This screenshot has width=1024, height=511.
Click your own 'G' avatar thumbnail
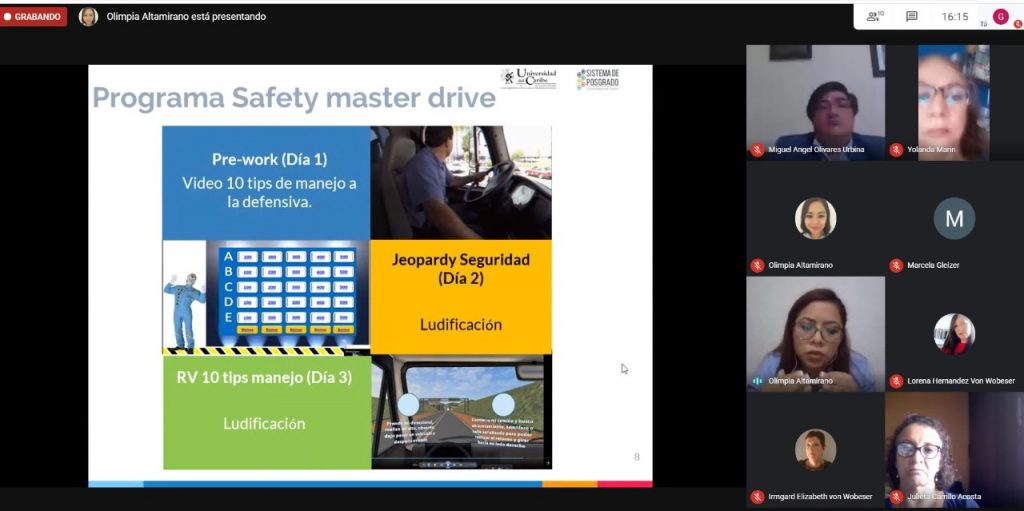pos(1000,16)
